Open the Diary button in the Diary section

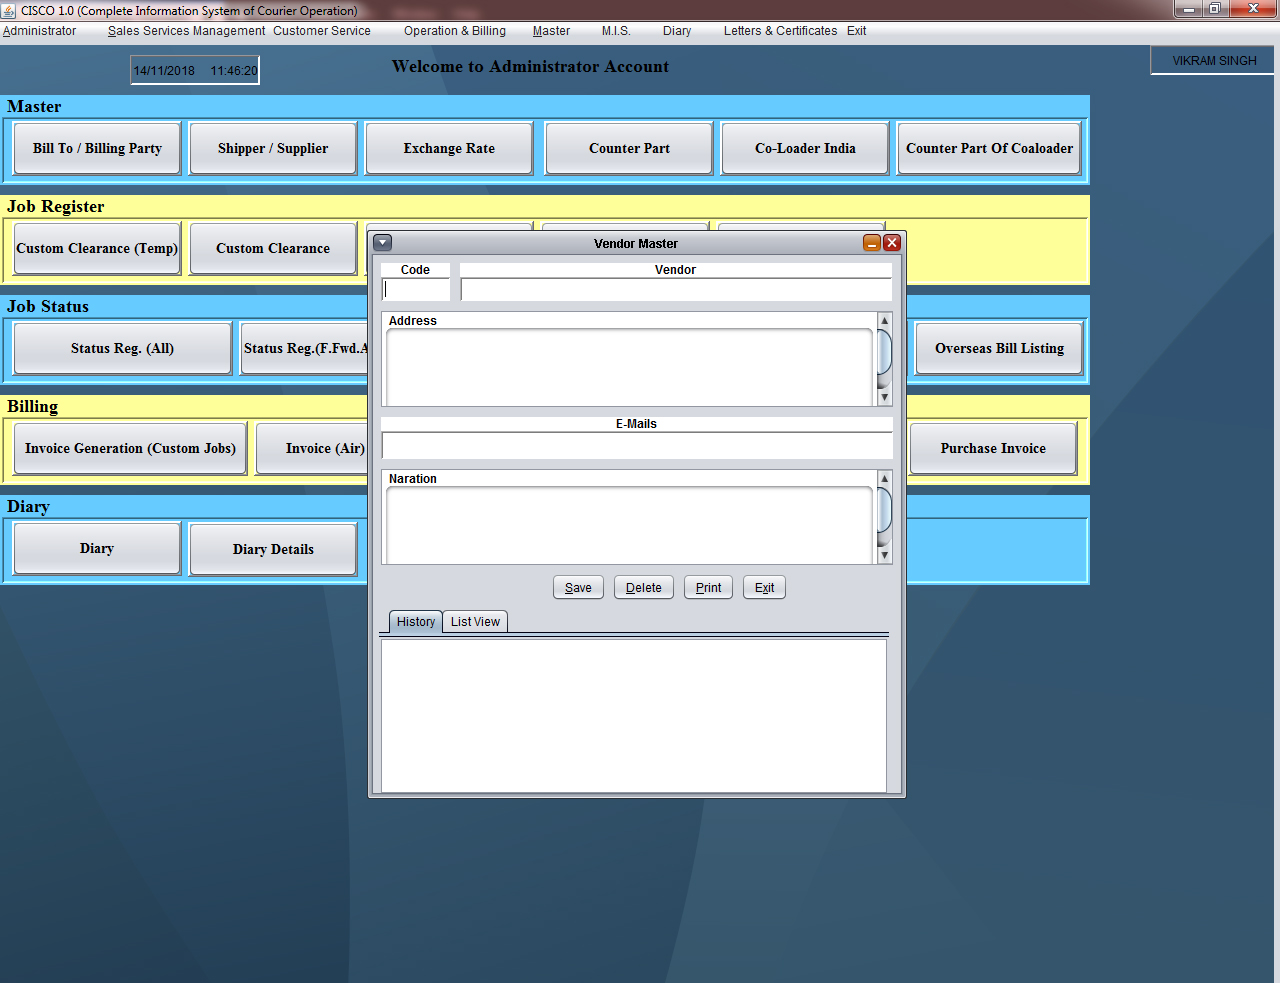[97, 548]
